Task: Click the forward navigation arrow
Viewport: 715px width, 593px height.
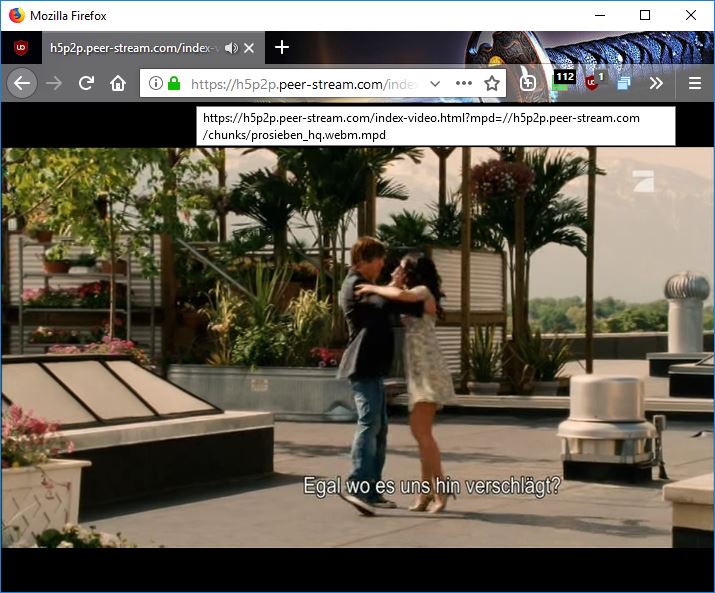Action: point(54,83)
